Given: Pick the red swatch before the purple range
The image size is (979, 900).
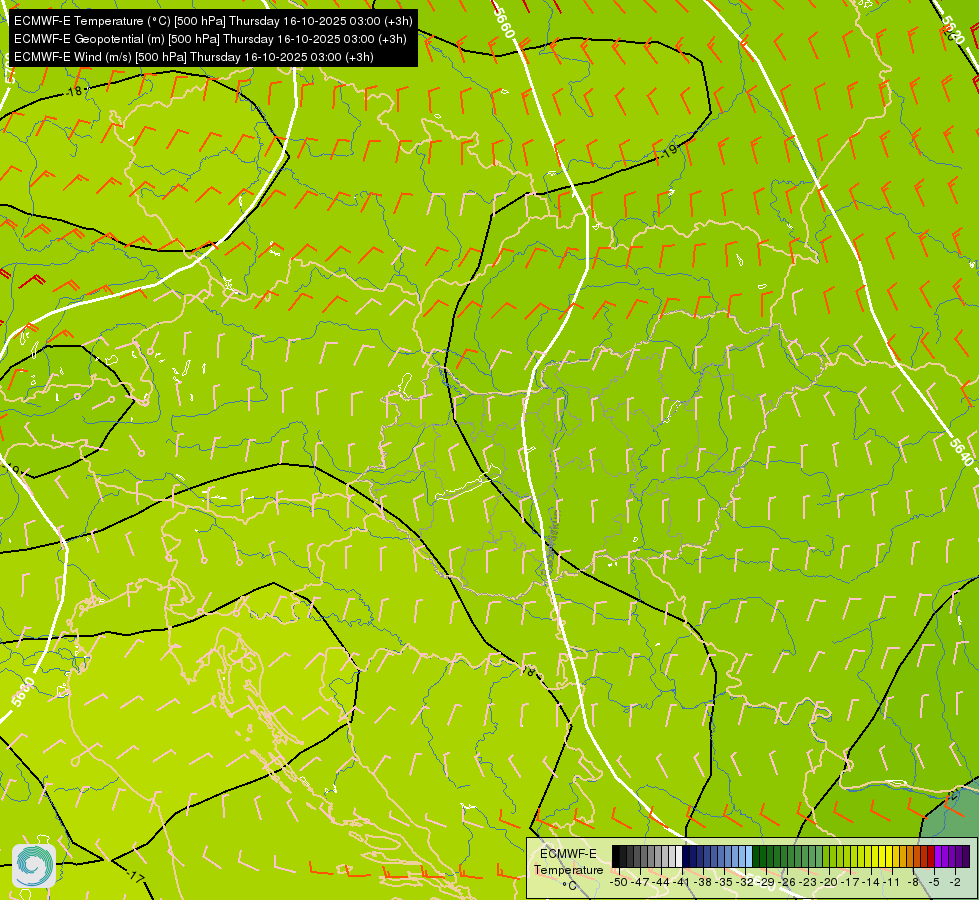Looking at the screenshot, I should tap(931, 856).
